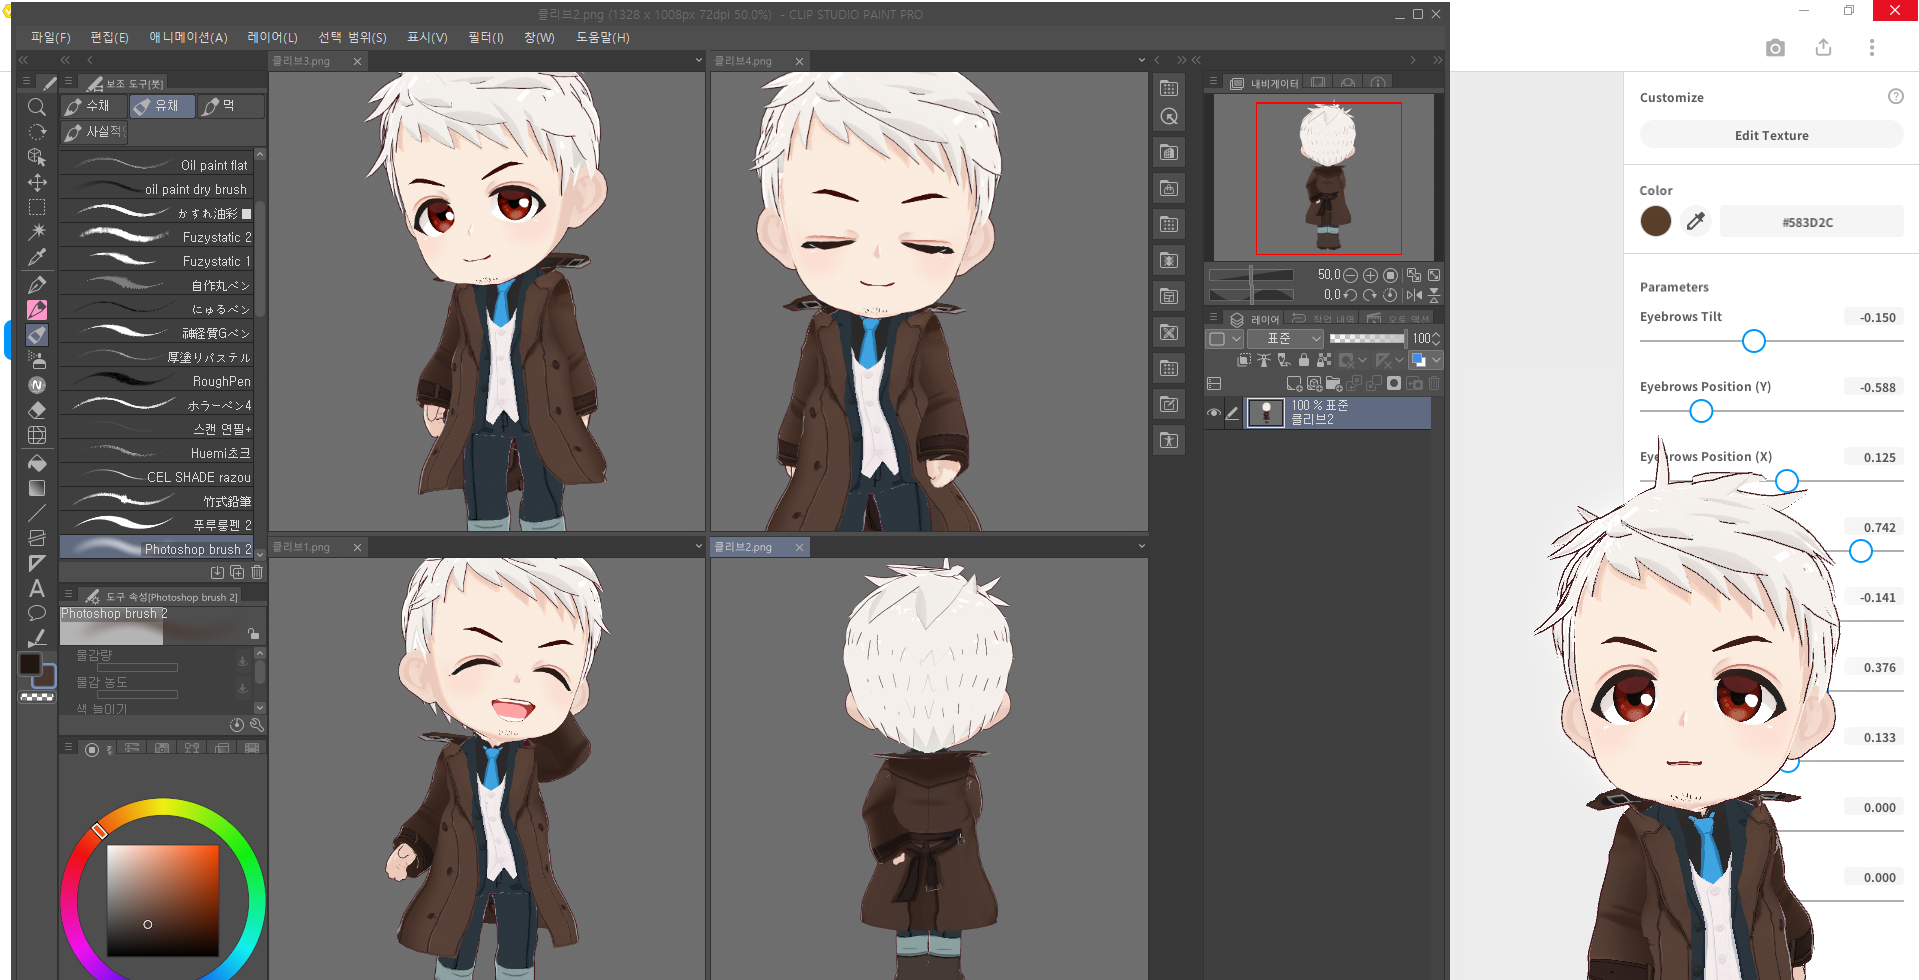Select the Move layer tool

tap(37, 182)
